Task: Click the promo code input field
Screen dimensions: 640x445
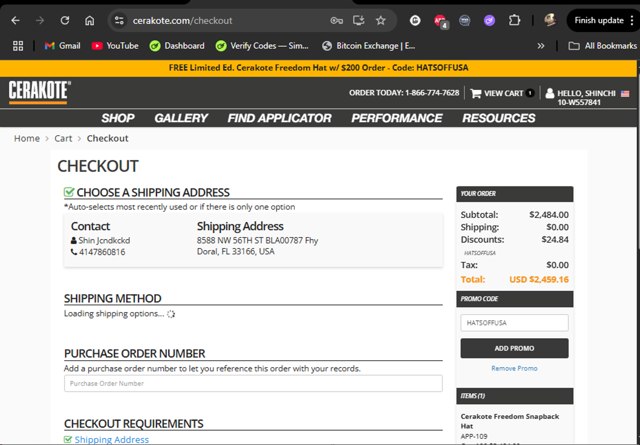Action: tap(514, 323)
